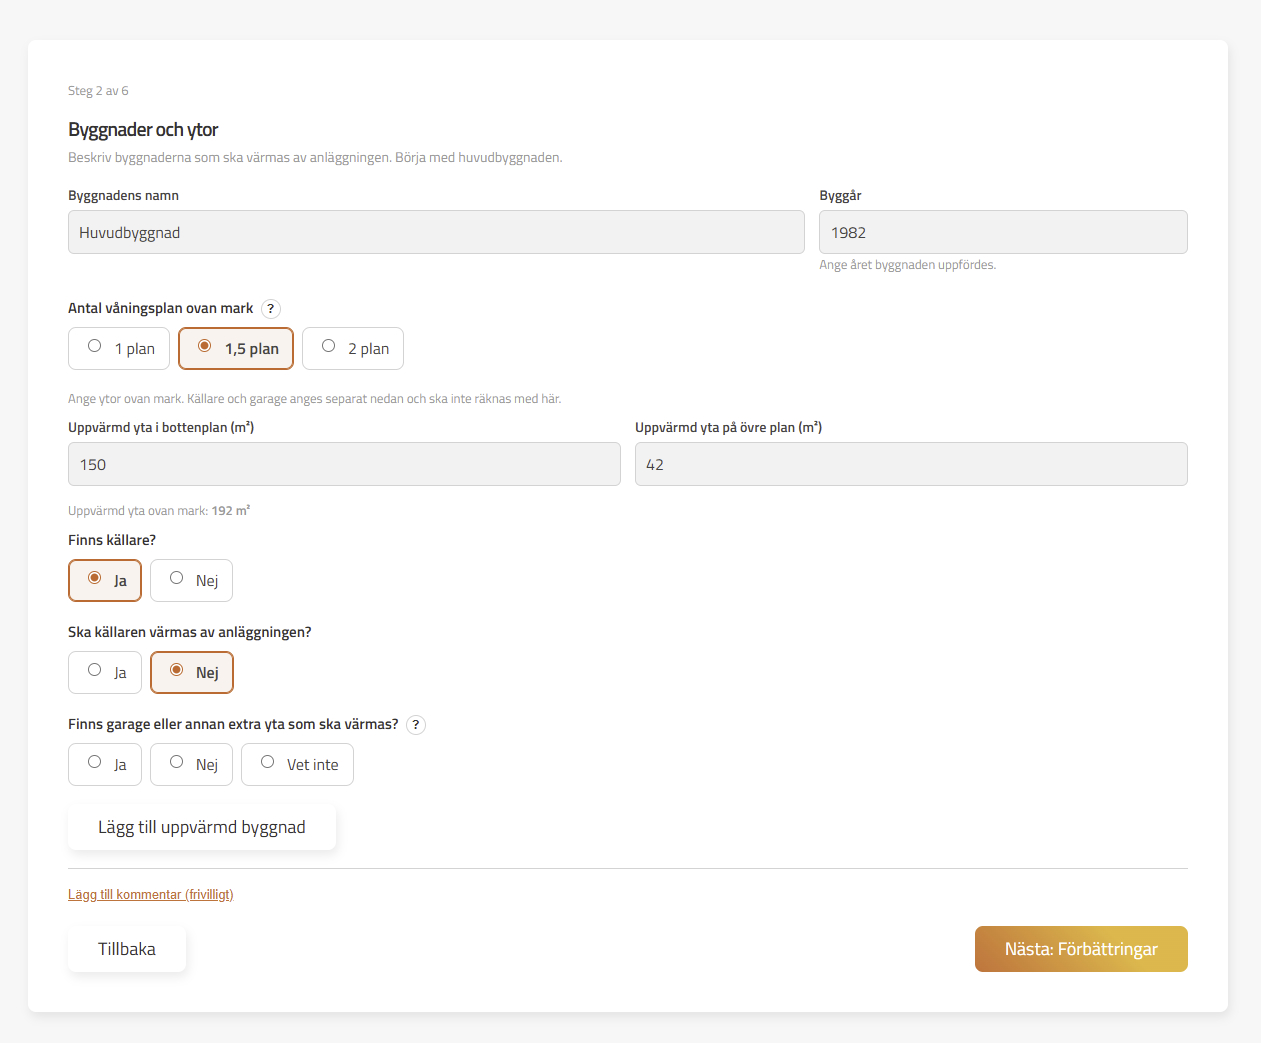Click the 'Beskriv byggnaderna som ska värmas' description
The height and width of the screenshot is (1043, 1261).
coord(315,158)
